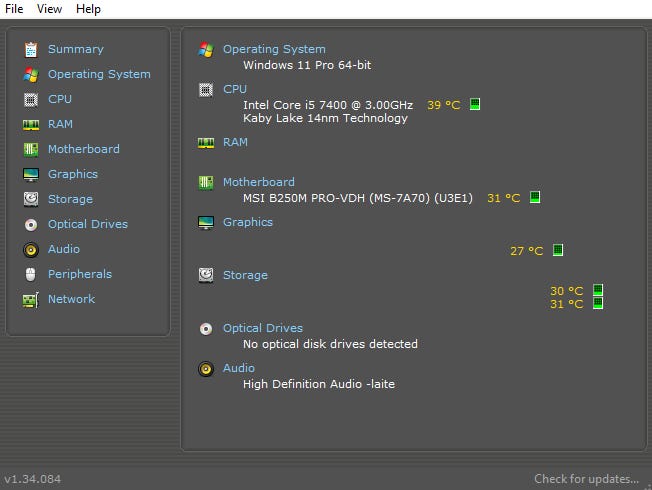Click High Definition Audio -laite text

(x=319, y=384)
